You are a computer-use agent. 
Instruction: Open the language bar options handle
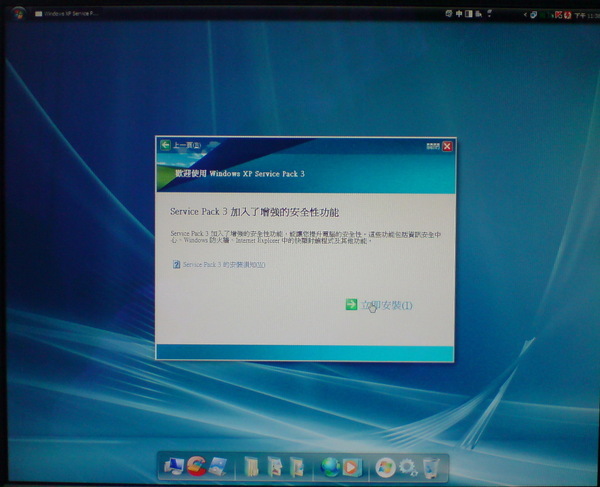pos(489,14)
